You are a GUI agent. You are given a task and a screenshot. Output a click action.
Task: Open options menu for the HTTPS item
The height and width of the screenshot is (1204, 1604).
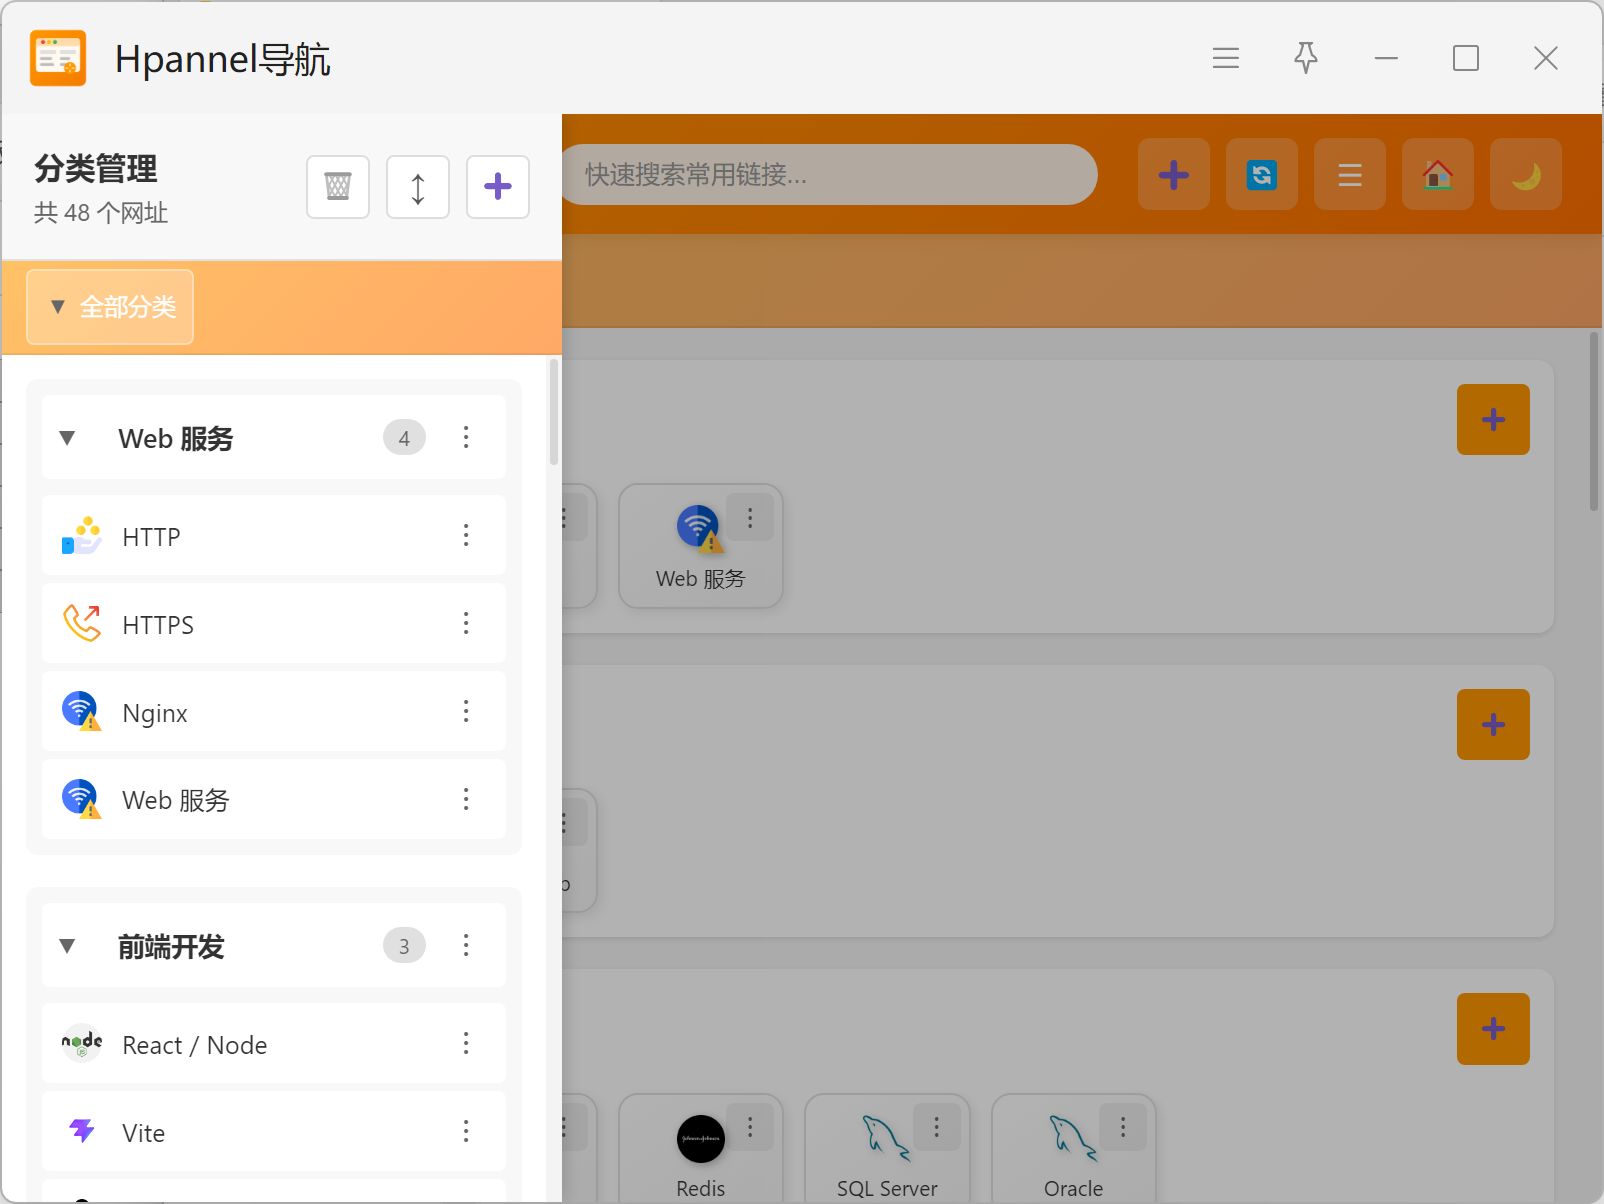pyautogui.click(x=466, y=624)
